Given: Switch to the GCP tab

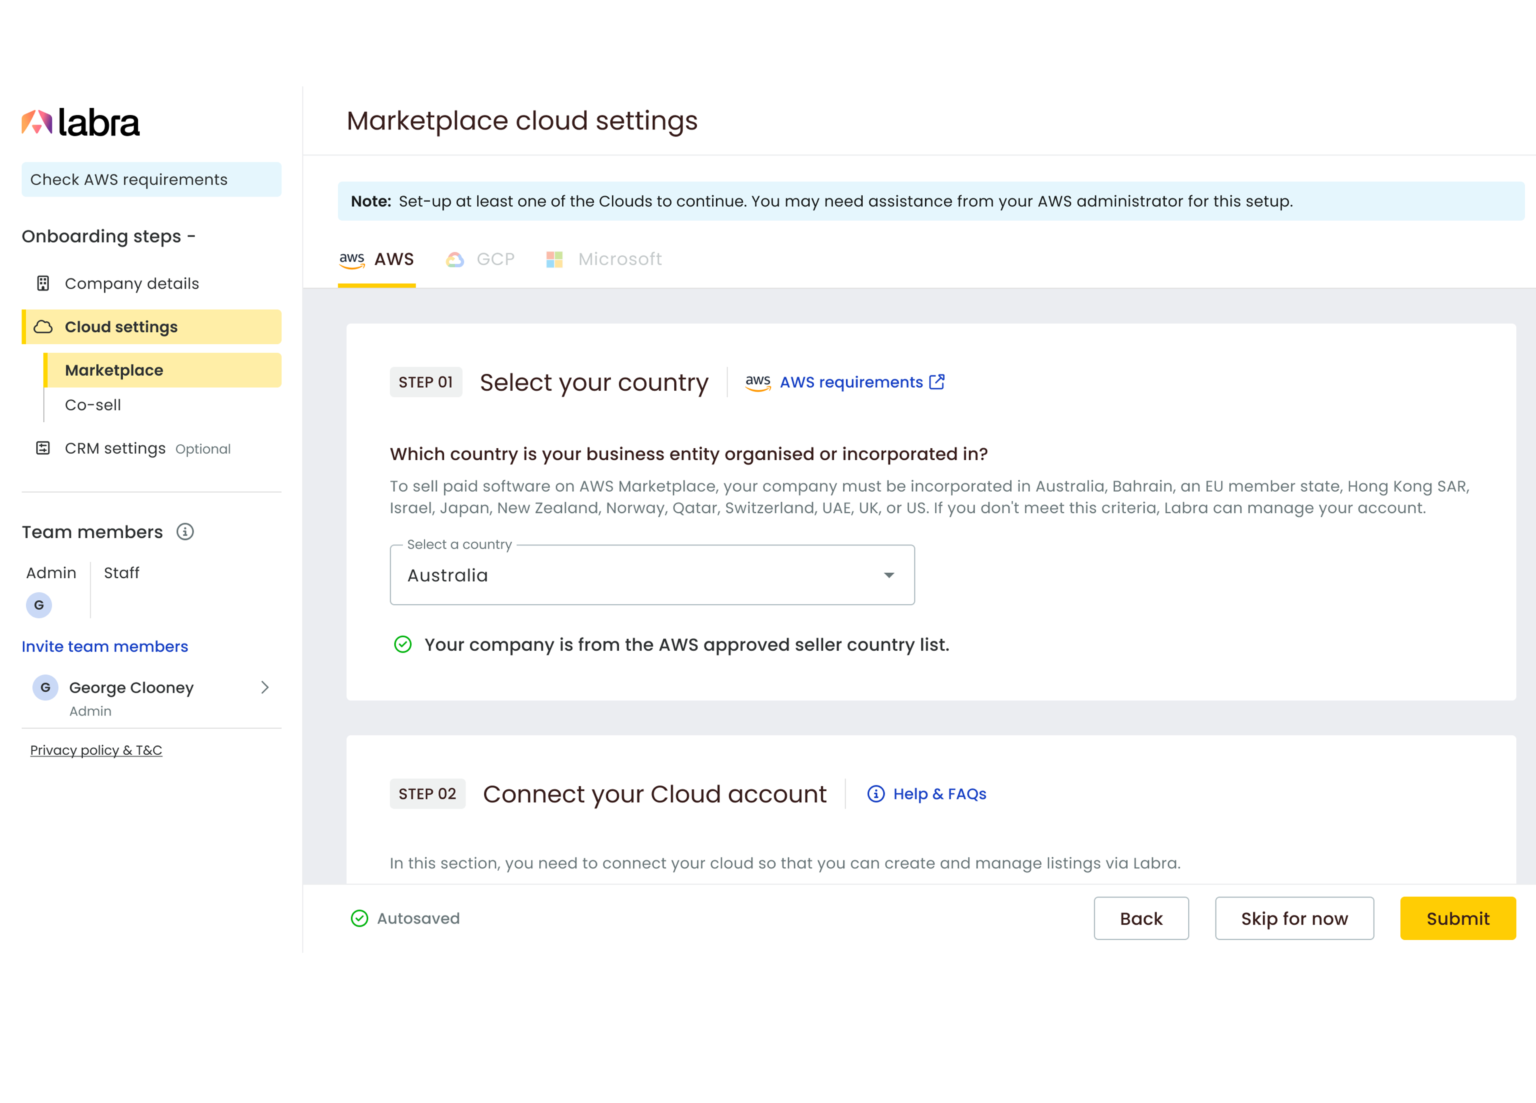Looking at the screenshot, I should [481, 260].
